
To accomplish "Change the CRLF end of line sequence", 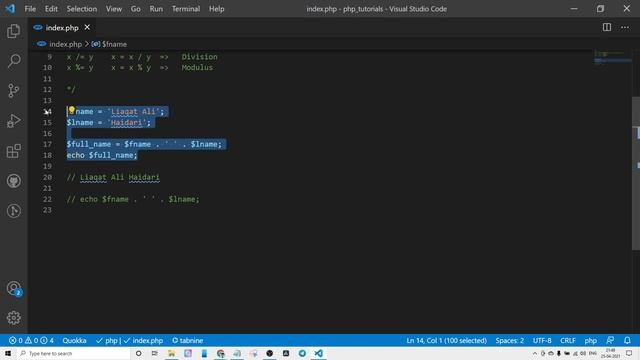I will click(568, 340).
